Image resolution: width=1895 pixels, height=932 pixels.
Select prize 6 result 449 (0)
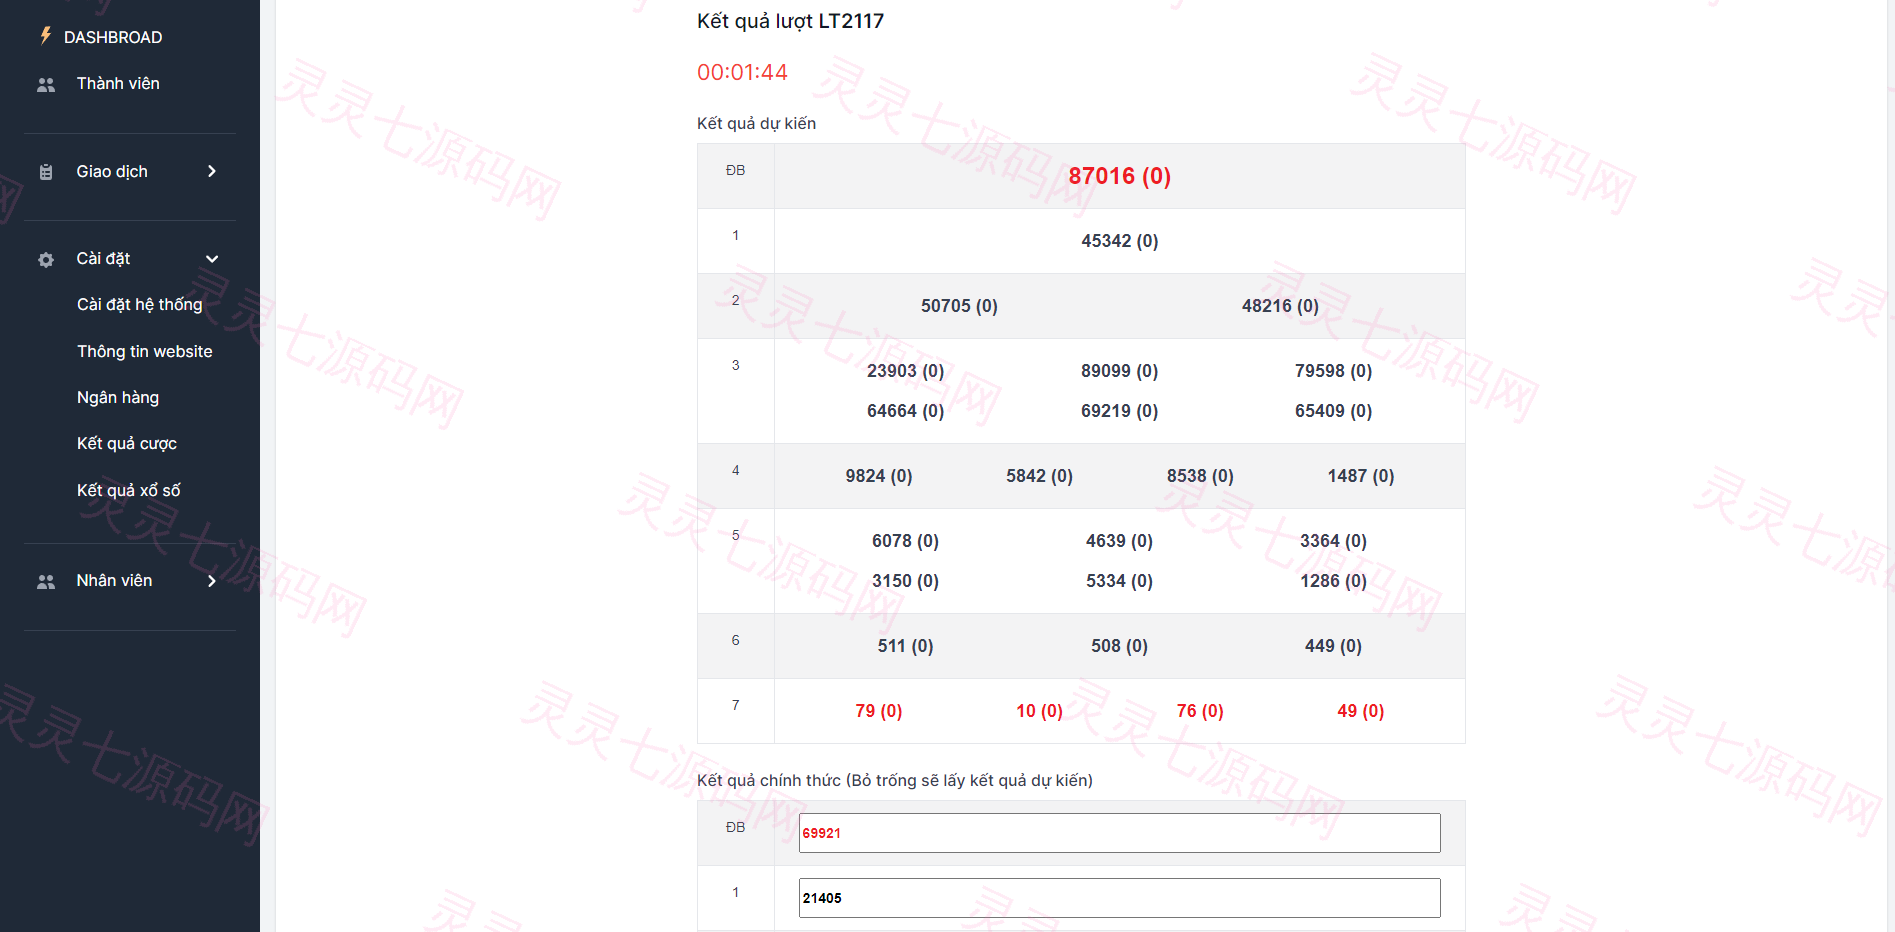click(x=1333, y=646)
